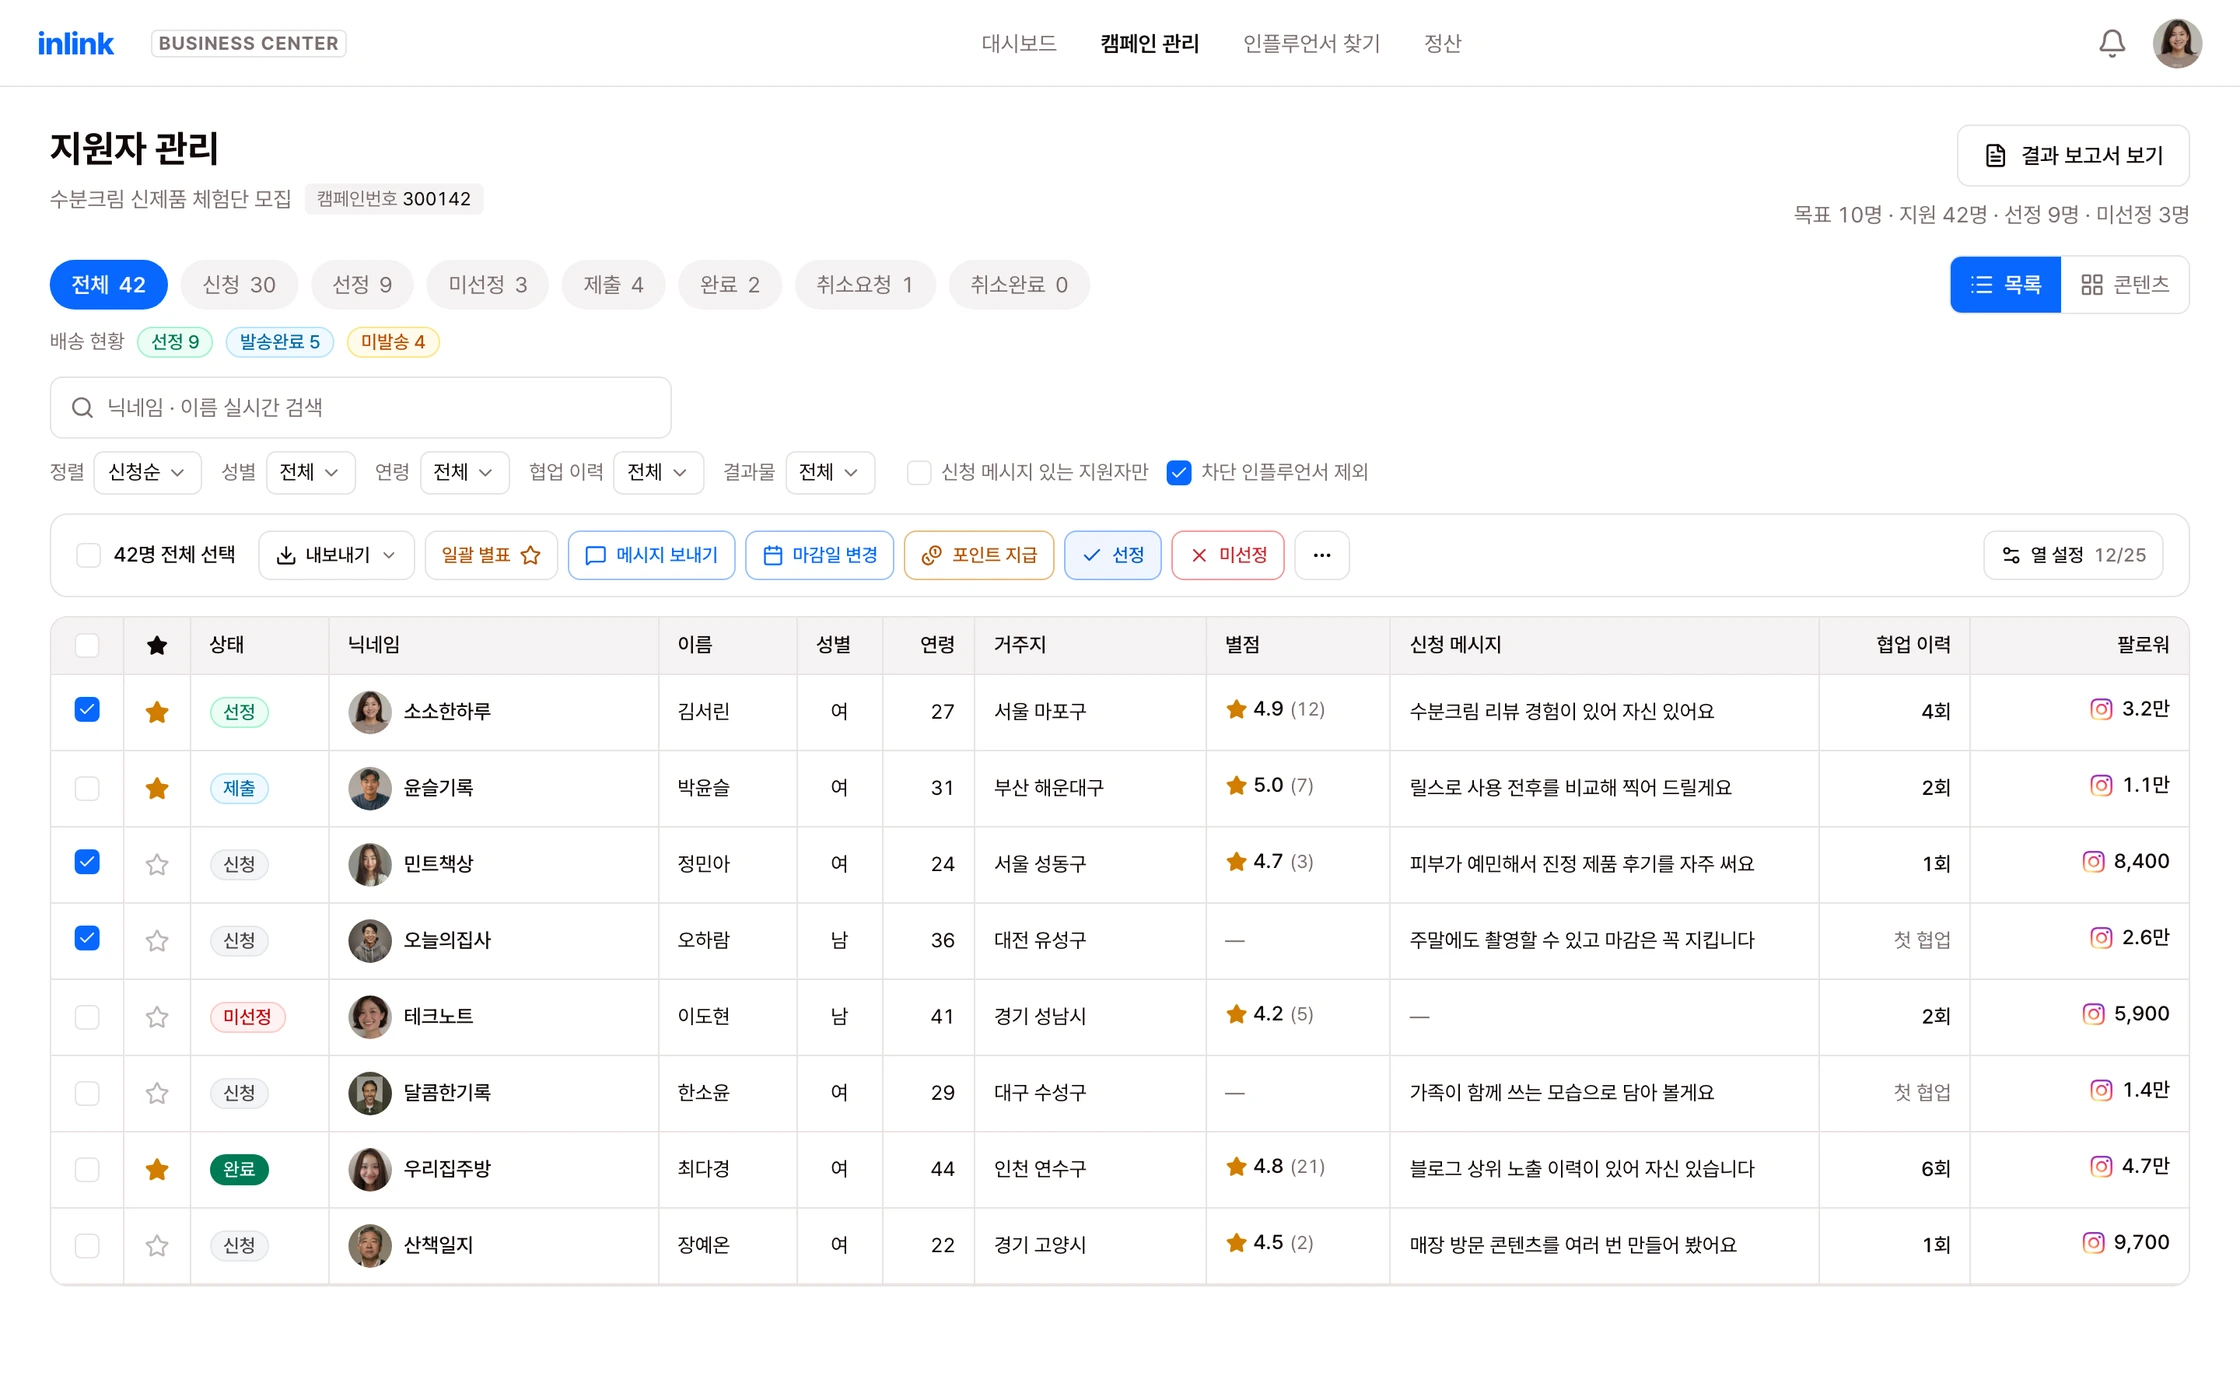2240x1400 pixels.
Task: Select the 선정 9 tab
Action: coord(362,285)
